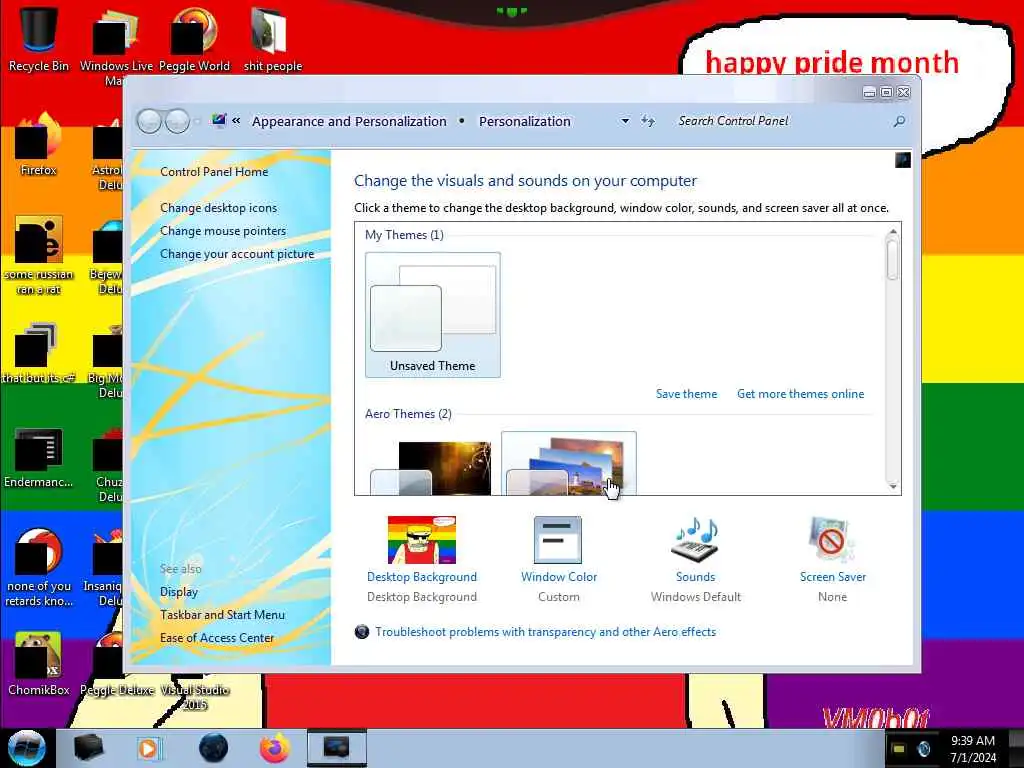Click the Window Color text link
1024x768 pixels.
click(x=559, y=577)
